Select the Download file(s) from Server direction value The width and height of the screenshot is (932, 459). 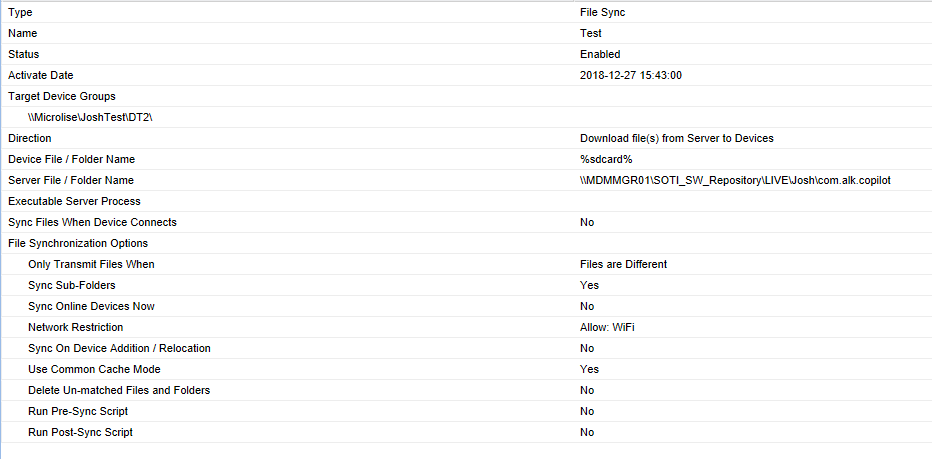pos(676,138)
